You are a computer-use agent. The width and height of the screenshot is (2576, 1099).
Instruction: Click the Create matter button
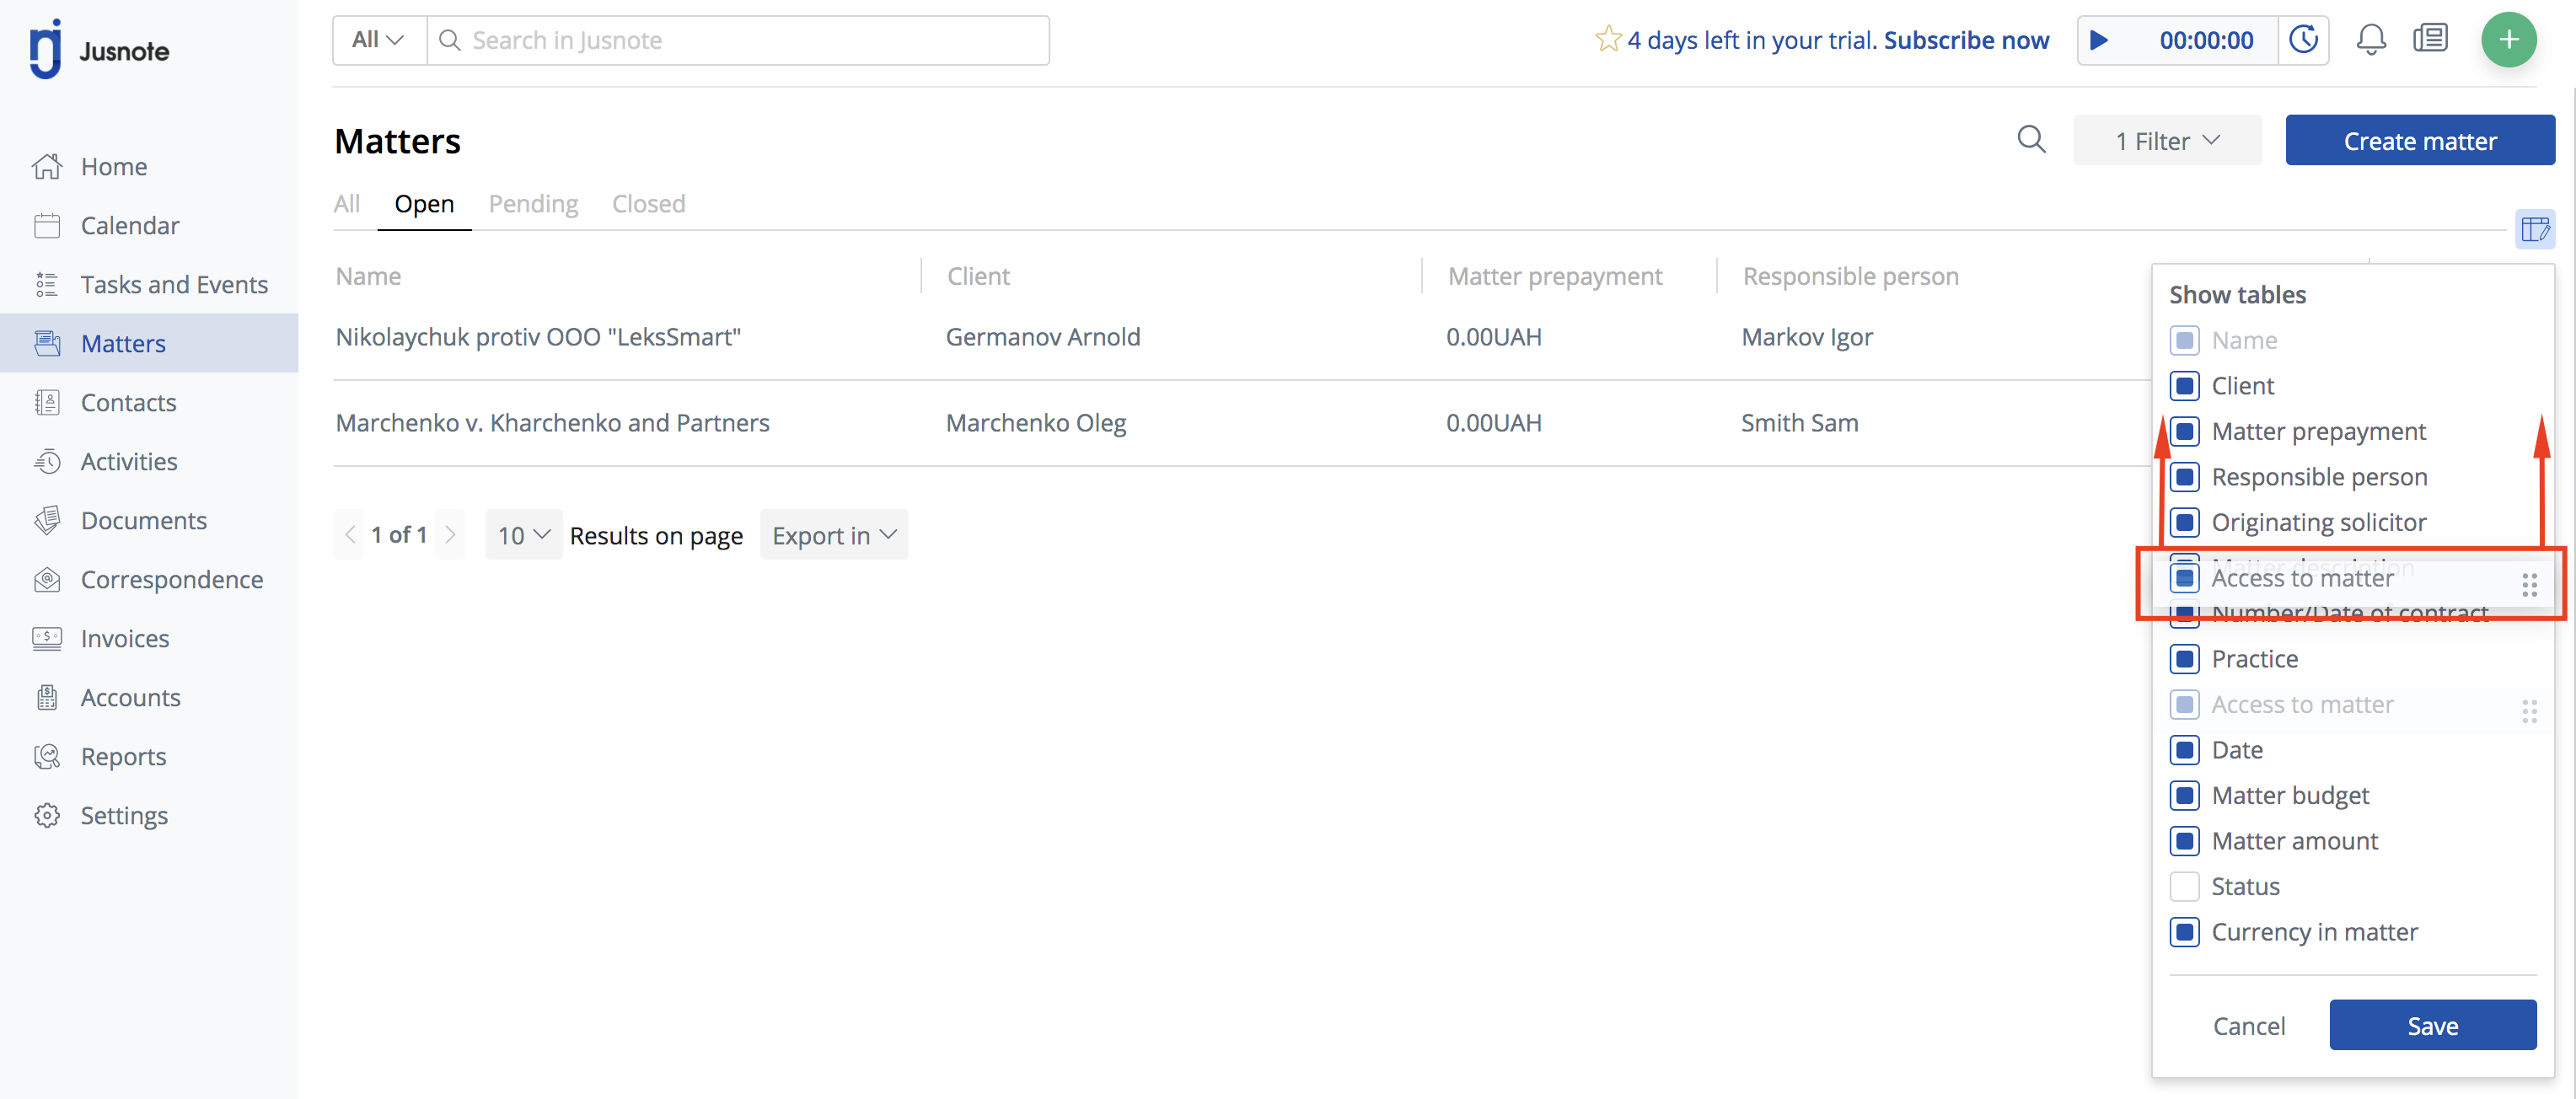click(2419, 141)
